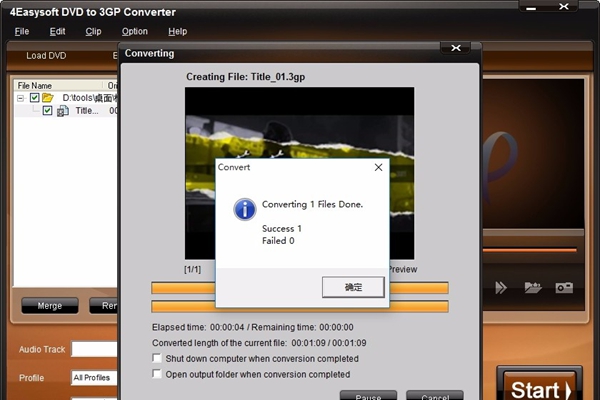Select the open folder icon in the file list
The width and height of the screenshot is (600, 400).
[x=48, y=98]
